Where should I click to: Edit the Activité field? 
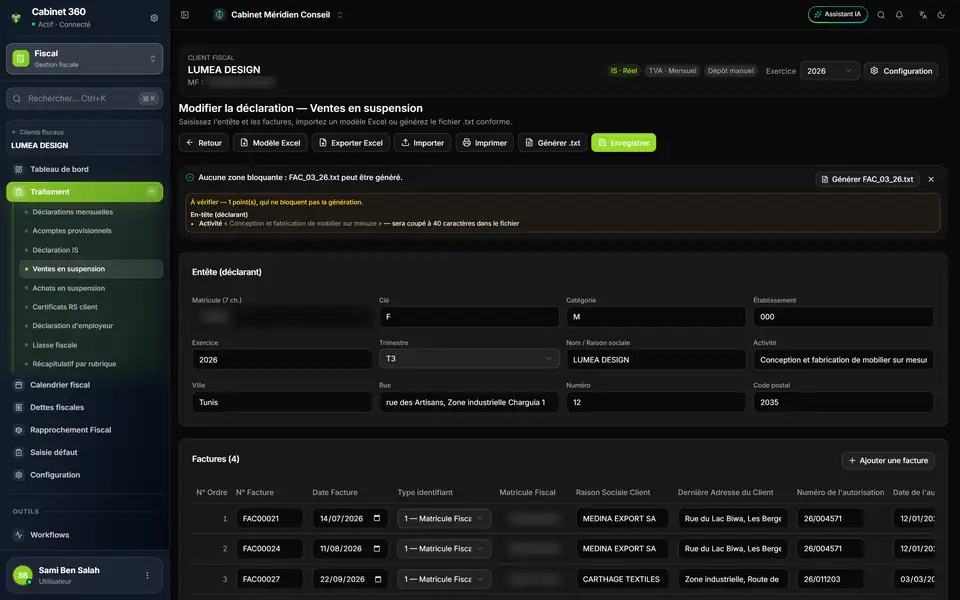coord(843,359)
